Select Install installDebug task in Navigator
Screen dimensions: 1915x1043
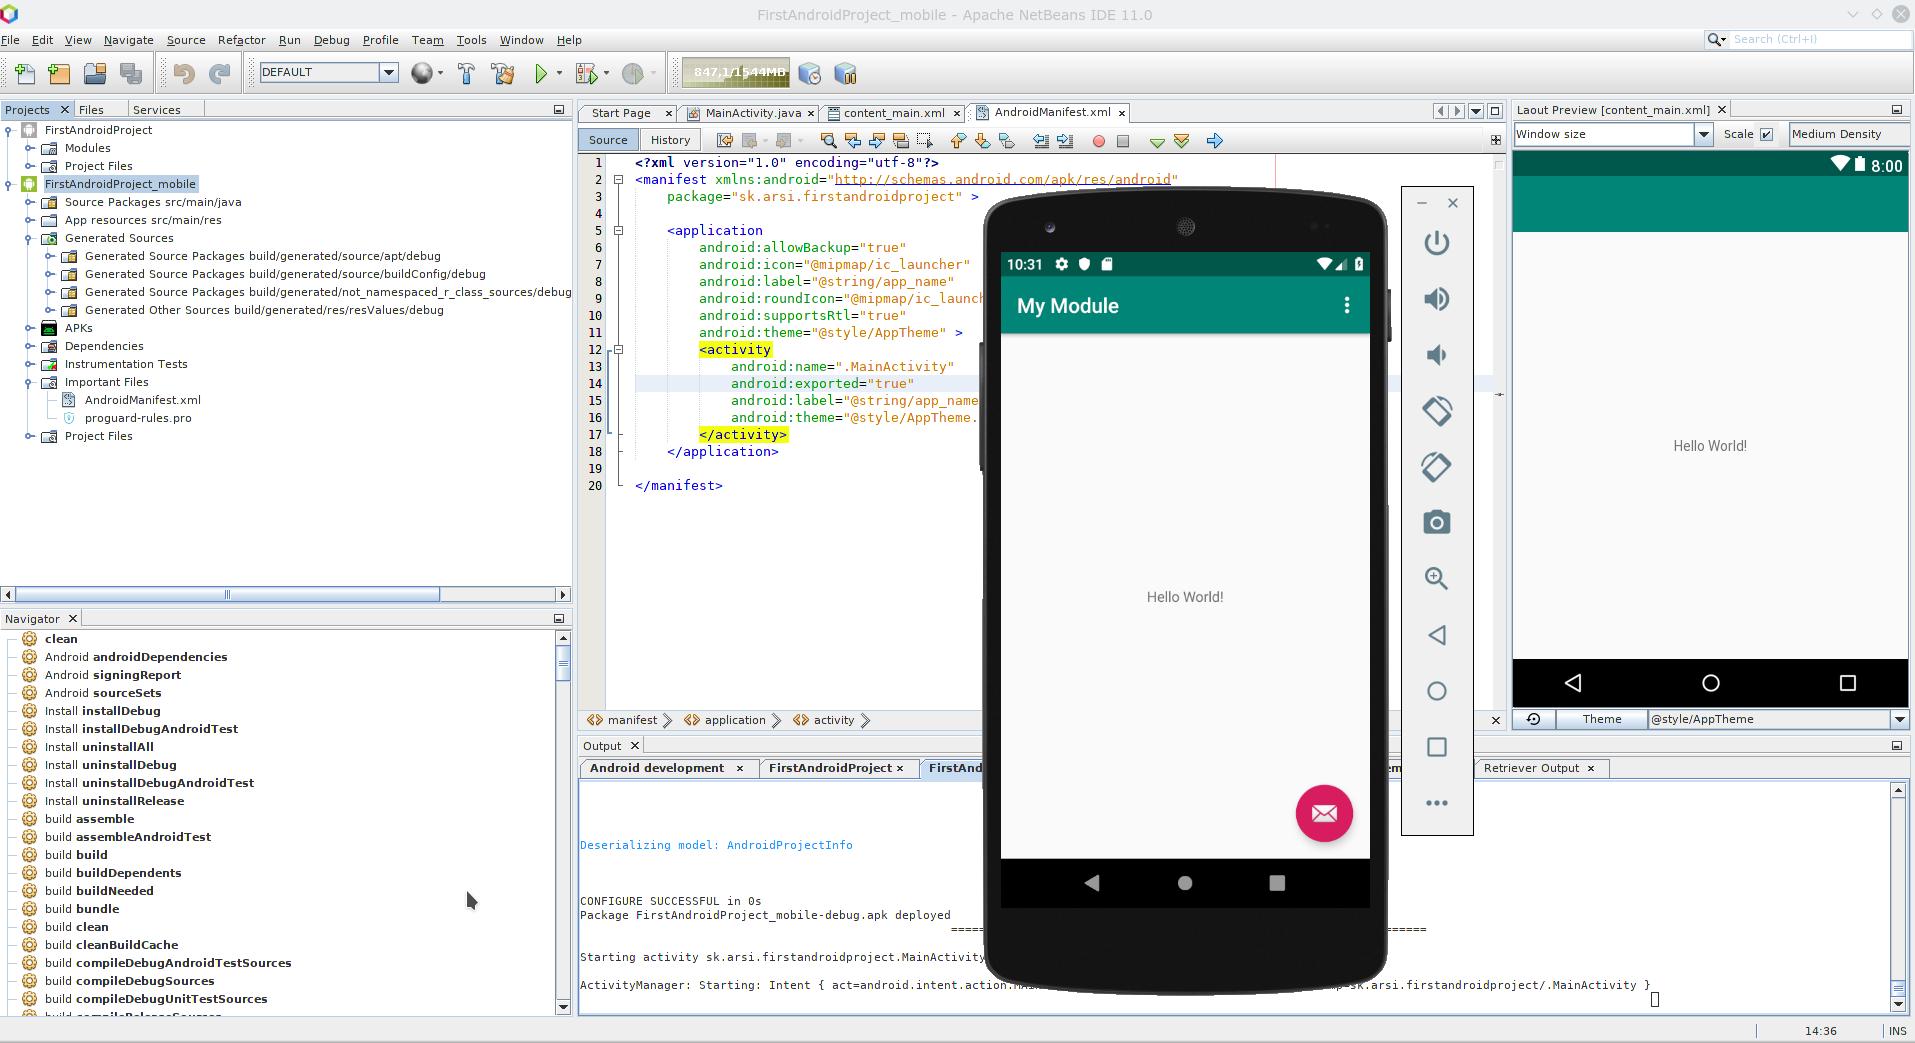(x=102, y=711)
